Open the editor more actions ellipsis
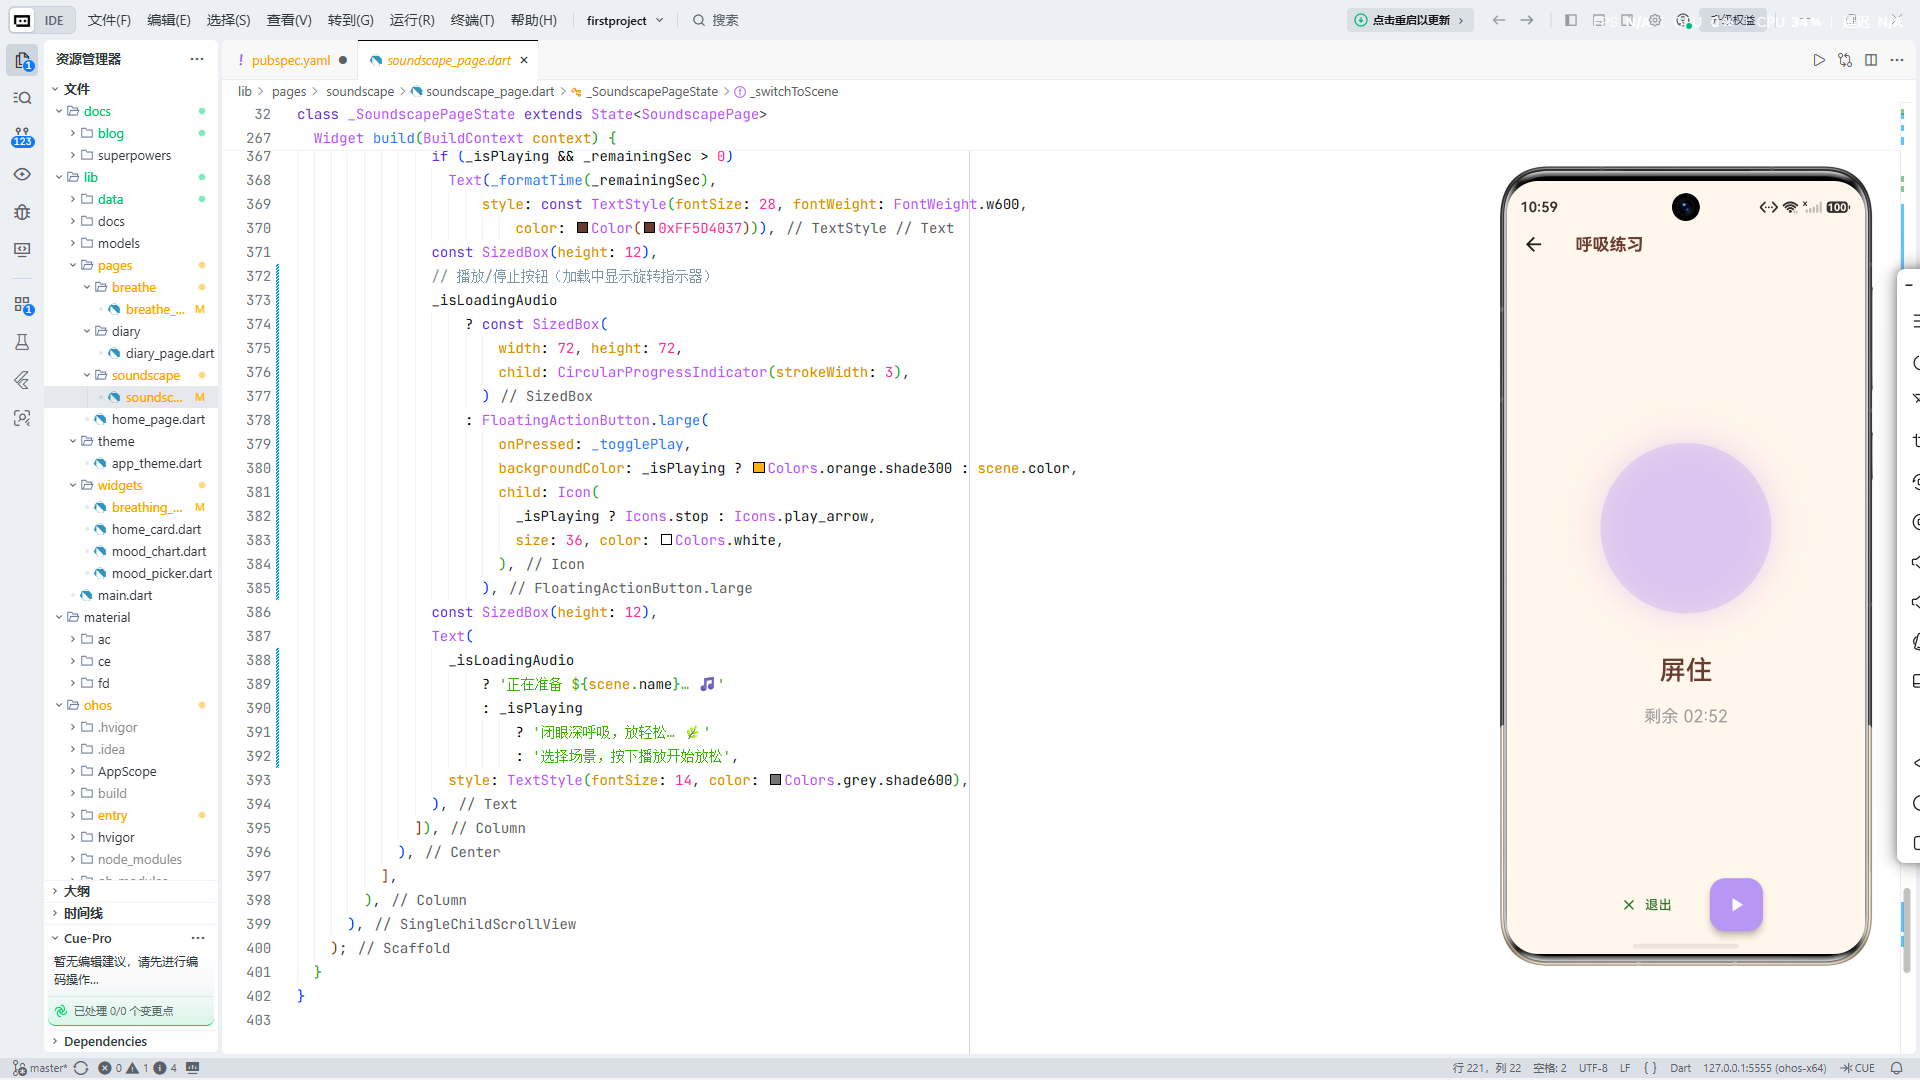 tap(1897, 60)
